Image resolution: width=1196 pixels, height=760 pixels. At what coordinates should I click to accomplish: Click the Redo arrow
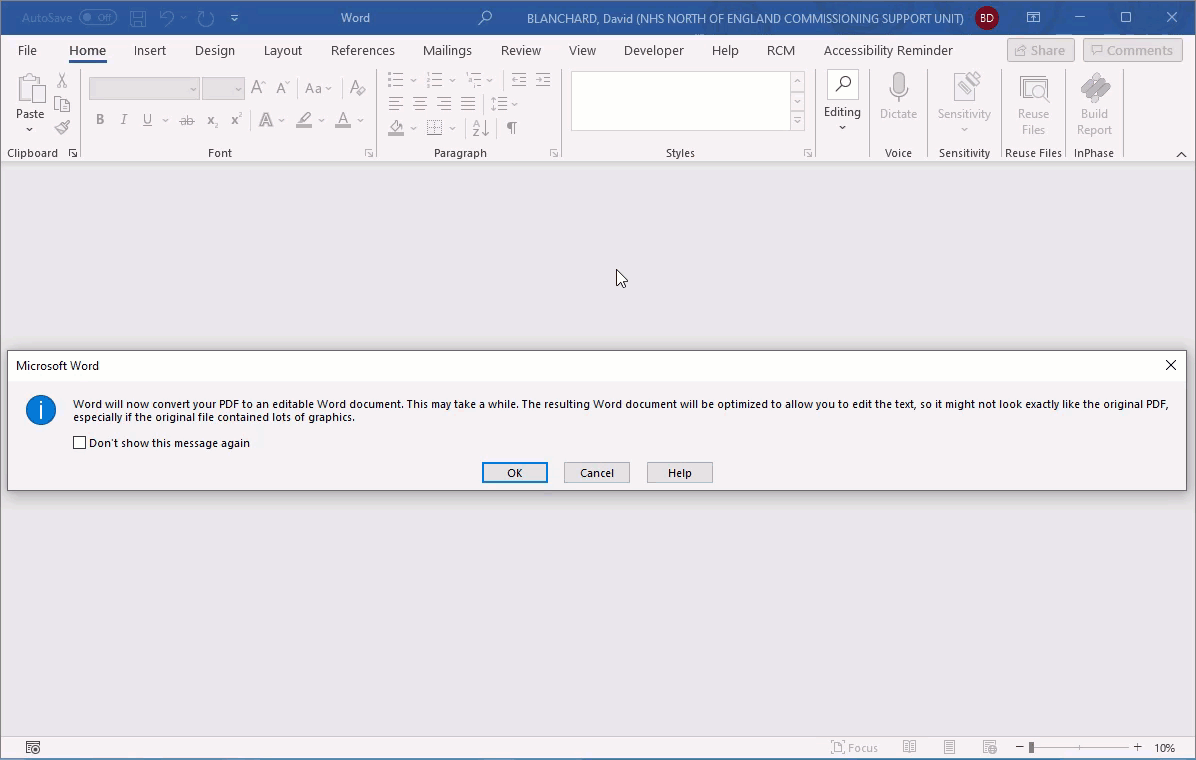tap(205, 18)
